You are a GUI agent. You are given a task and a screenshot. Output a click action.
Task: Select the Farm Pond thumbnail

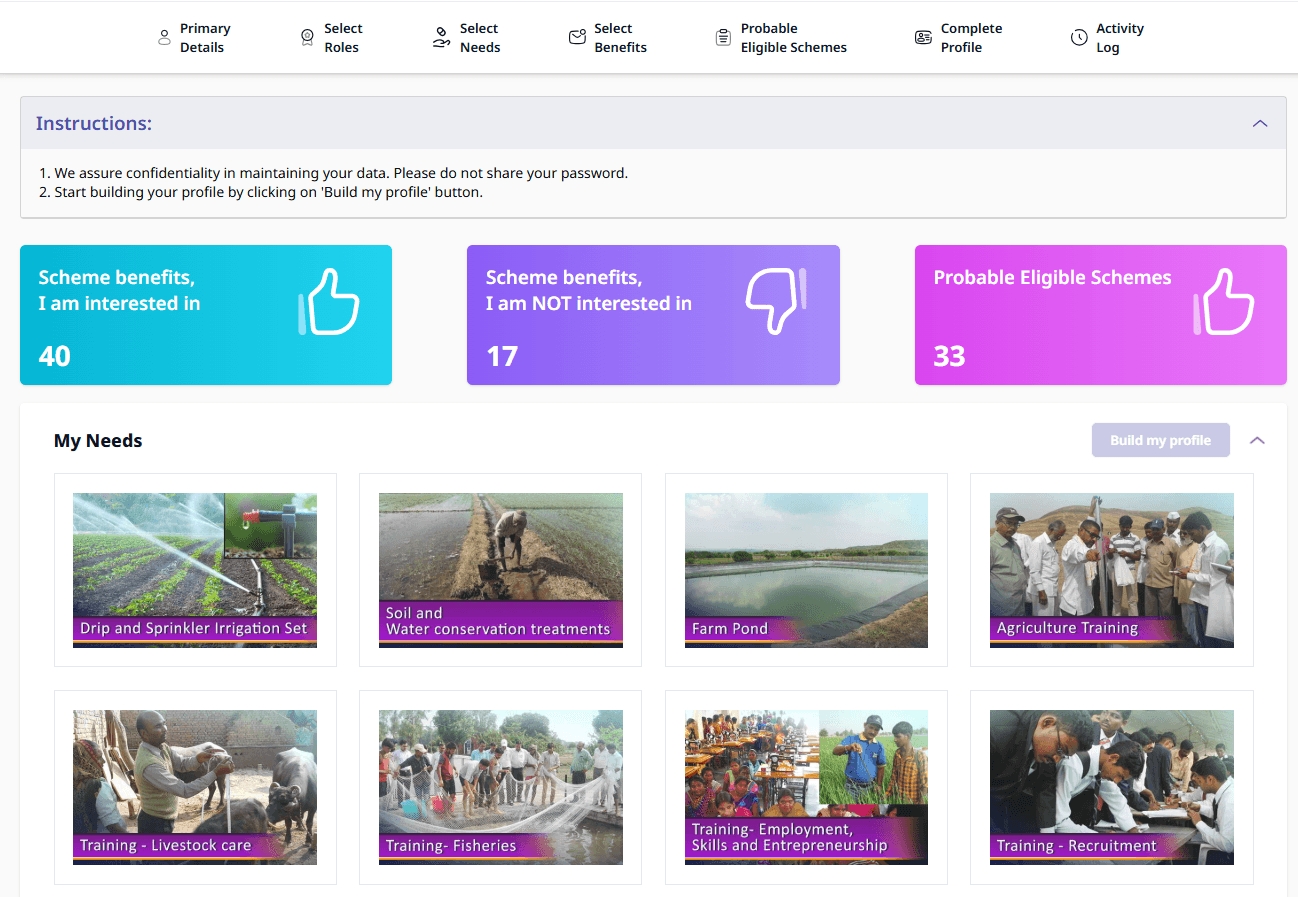pos(806,570)
